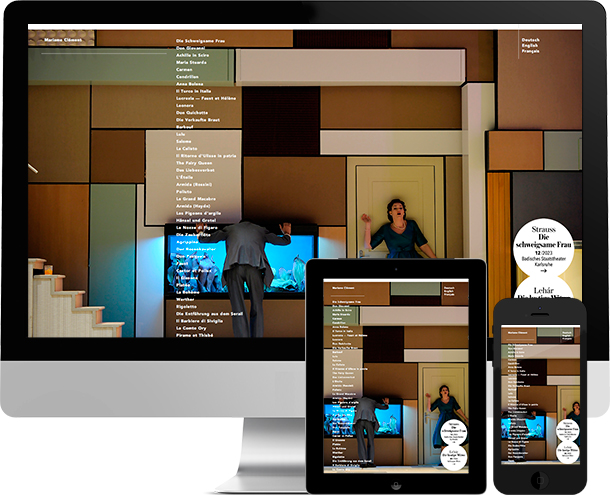This screenshot has height=495, width=610.
Task: Select Castor et Pollux in the monitor list
Action: [193, 270]
